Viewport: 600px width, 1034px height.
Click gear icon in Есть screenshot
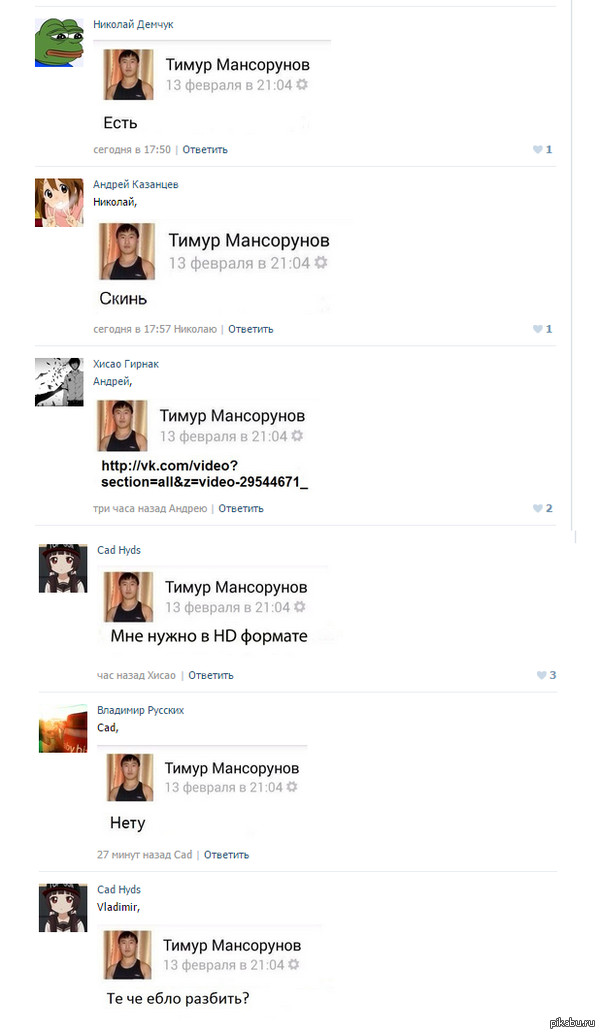coord(302,84)
